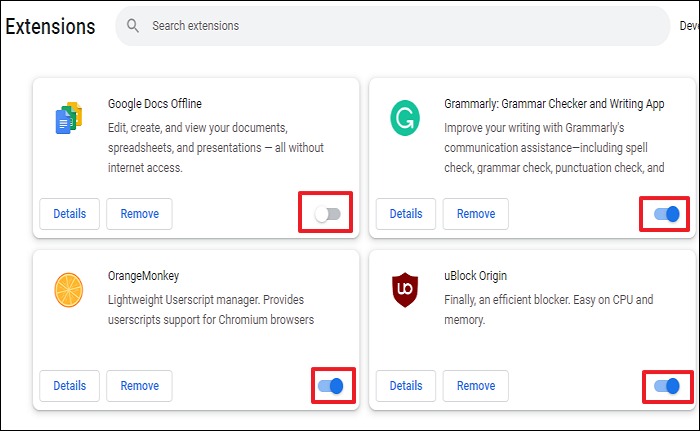Open Details for OrangeMonkey

coord(69,386)
